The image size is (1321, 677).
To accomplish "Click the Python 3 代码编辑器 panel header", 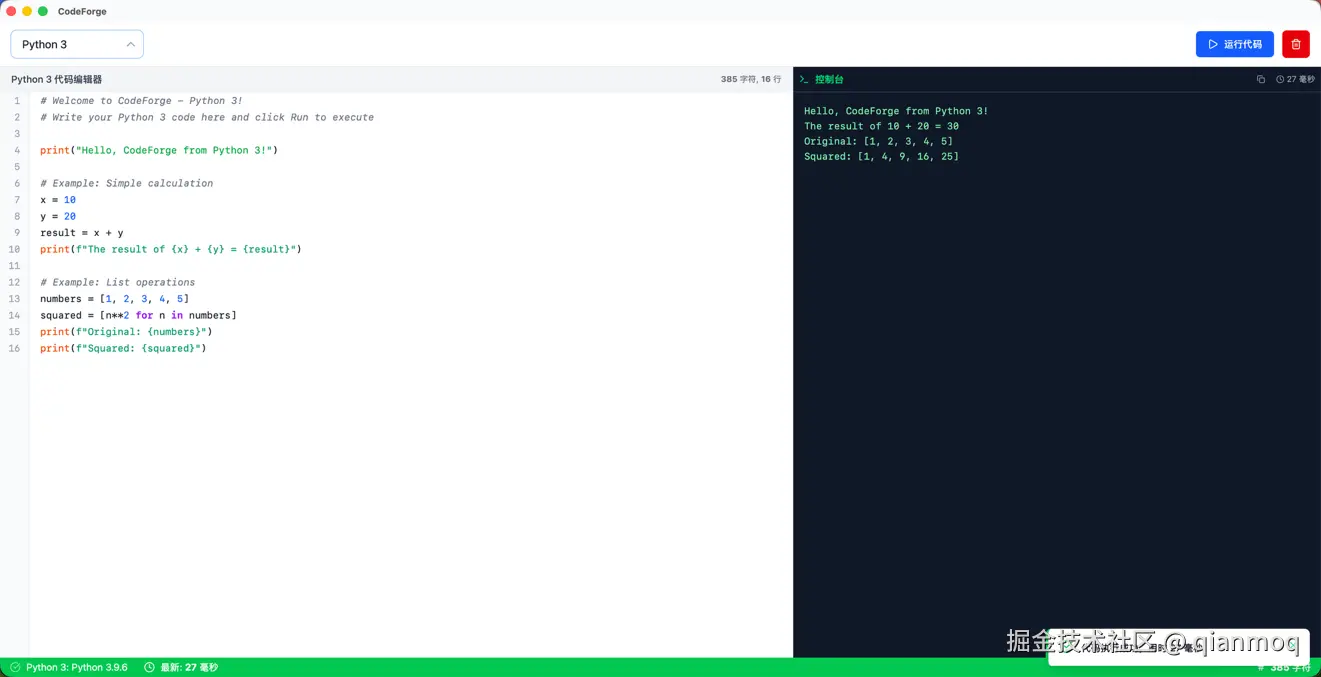I will click(57, 79).
